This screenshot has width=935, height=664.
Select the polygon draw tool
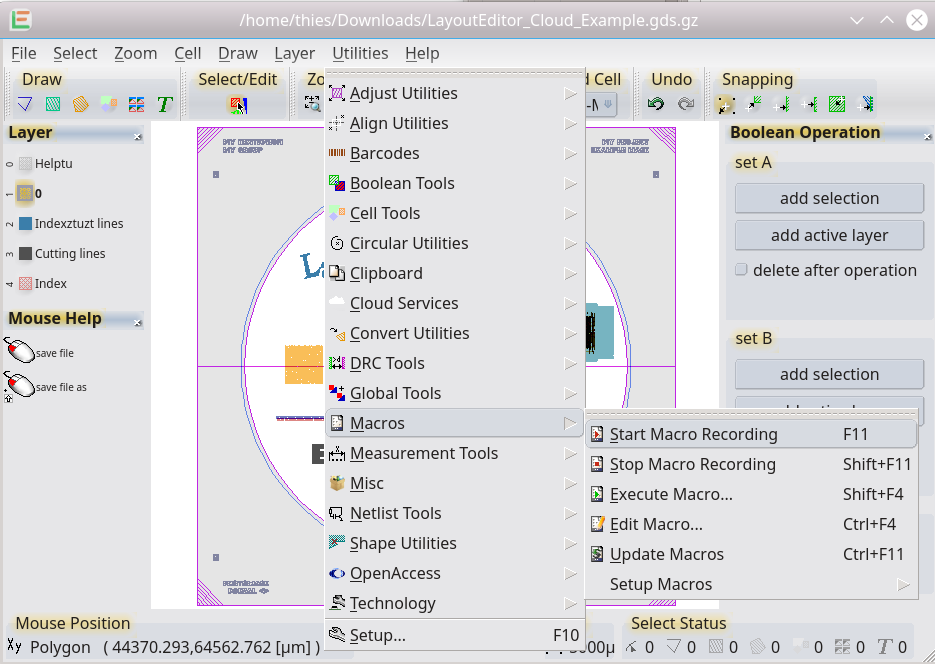(25, 104)
